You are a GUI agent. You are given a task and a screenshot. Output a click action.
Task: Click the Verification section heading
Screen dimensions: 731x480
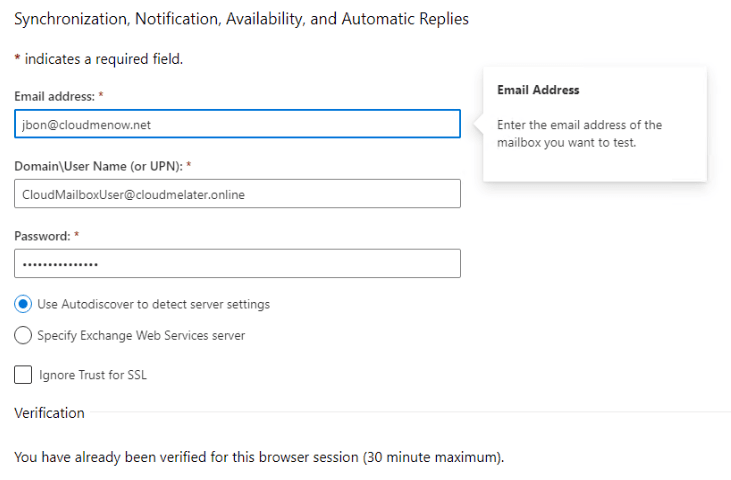(49, 413)
